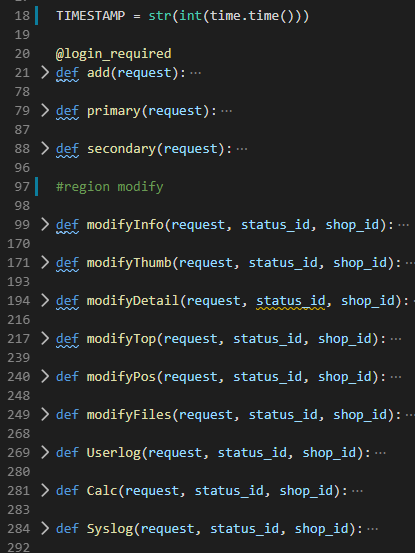
Task: Unfold the Calc function chevron
Action: (x=45, y=491)
